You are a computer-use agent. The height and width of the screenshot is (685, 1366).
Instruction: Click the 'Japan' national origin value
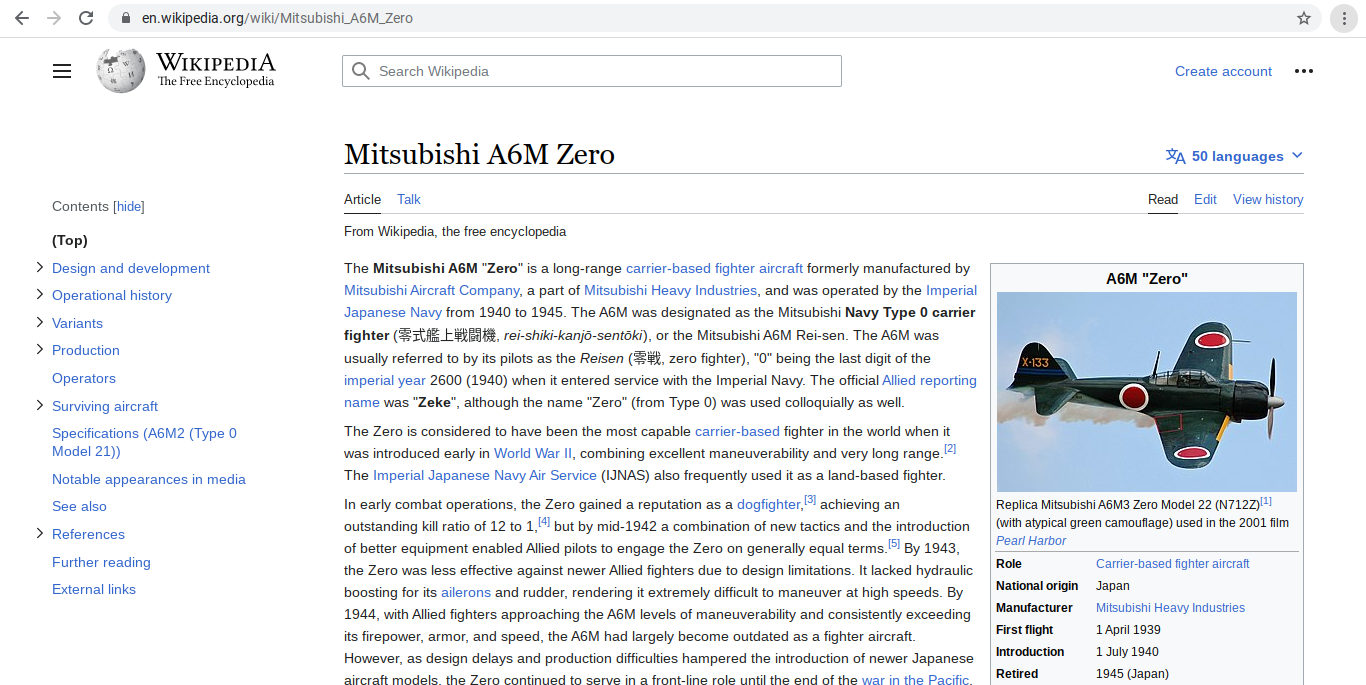pyautogui.click(x=1113, y=586)
